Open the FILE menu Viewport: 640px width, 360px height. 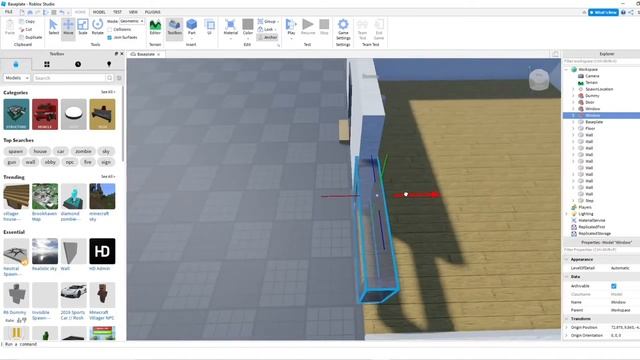(9, 12)
